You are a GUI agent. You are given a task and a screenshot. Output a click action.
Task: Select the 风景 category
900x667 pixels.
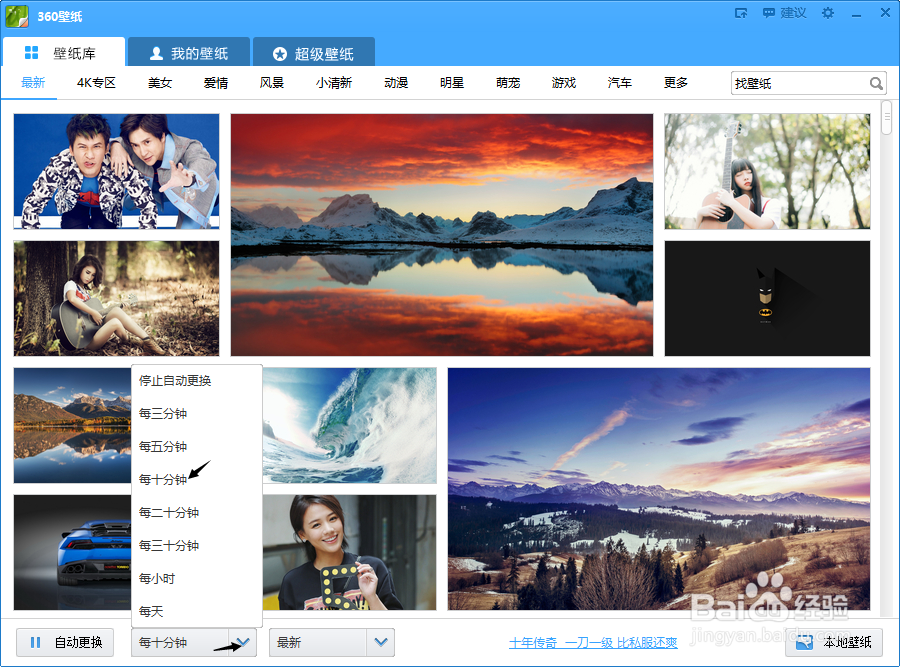point(271,83)
